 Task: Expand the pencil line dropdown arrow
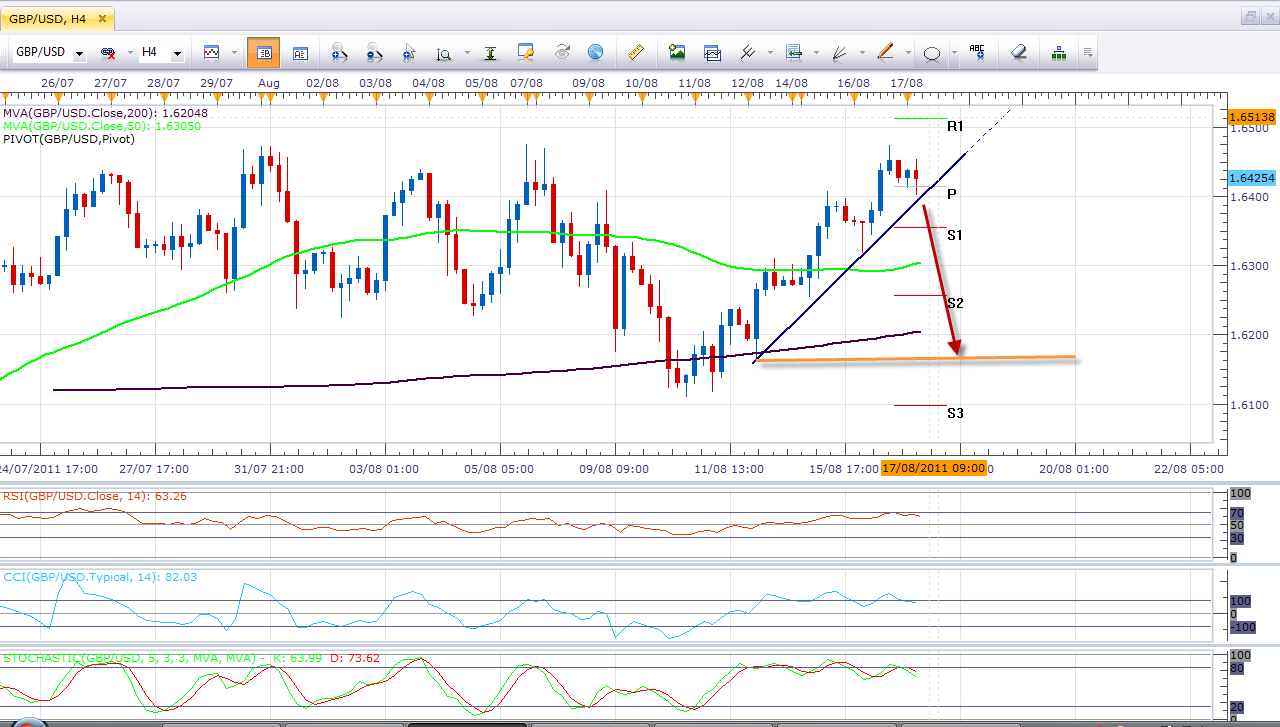pyautogui.click(x=908, y=53)
